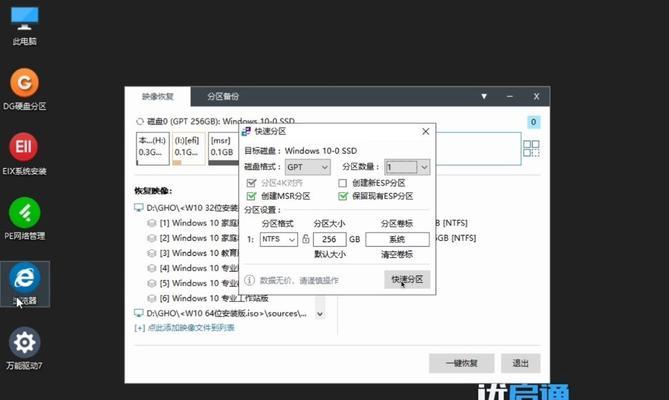Open the 分区数量 dropdown
Screen dimensions: 669x400
407,167
